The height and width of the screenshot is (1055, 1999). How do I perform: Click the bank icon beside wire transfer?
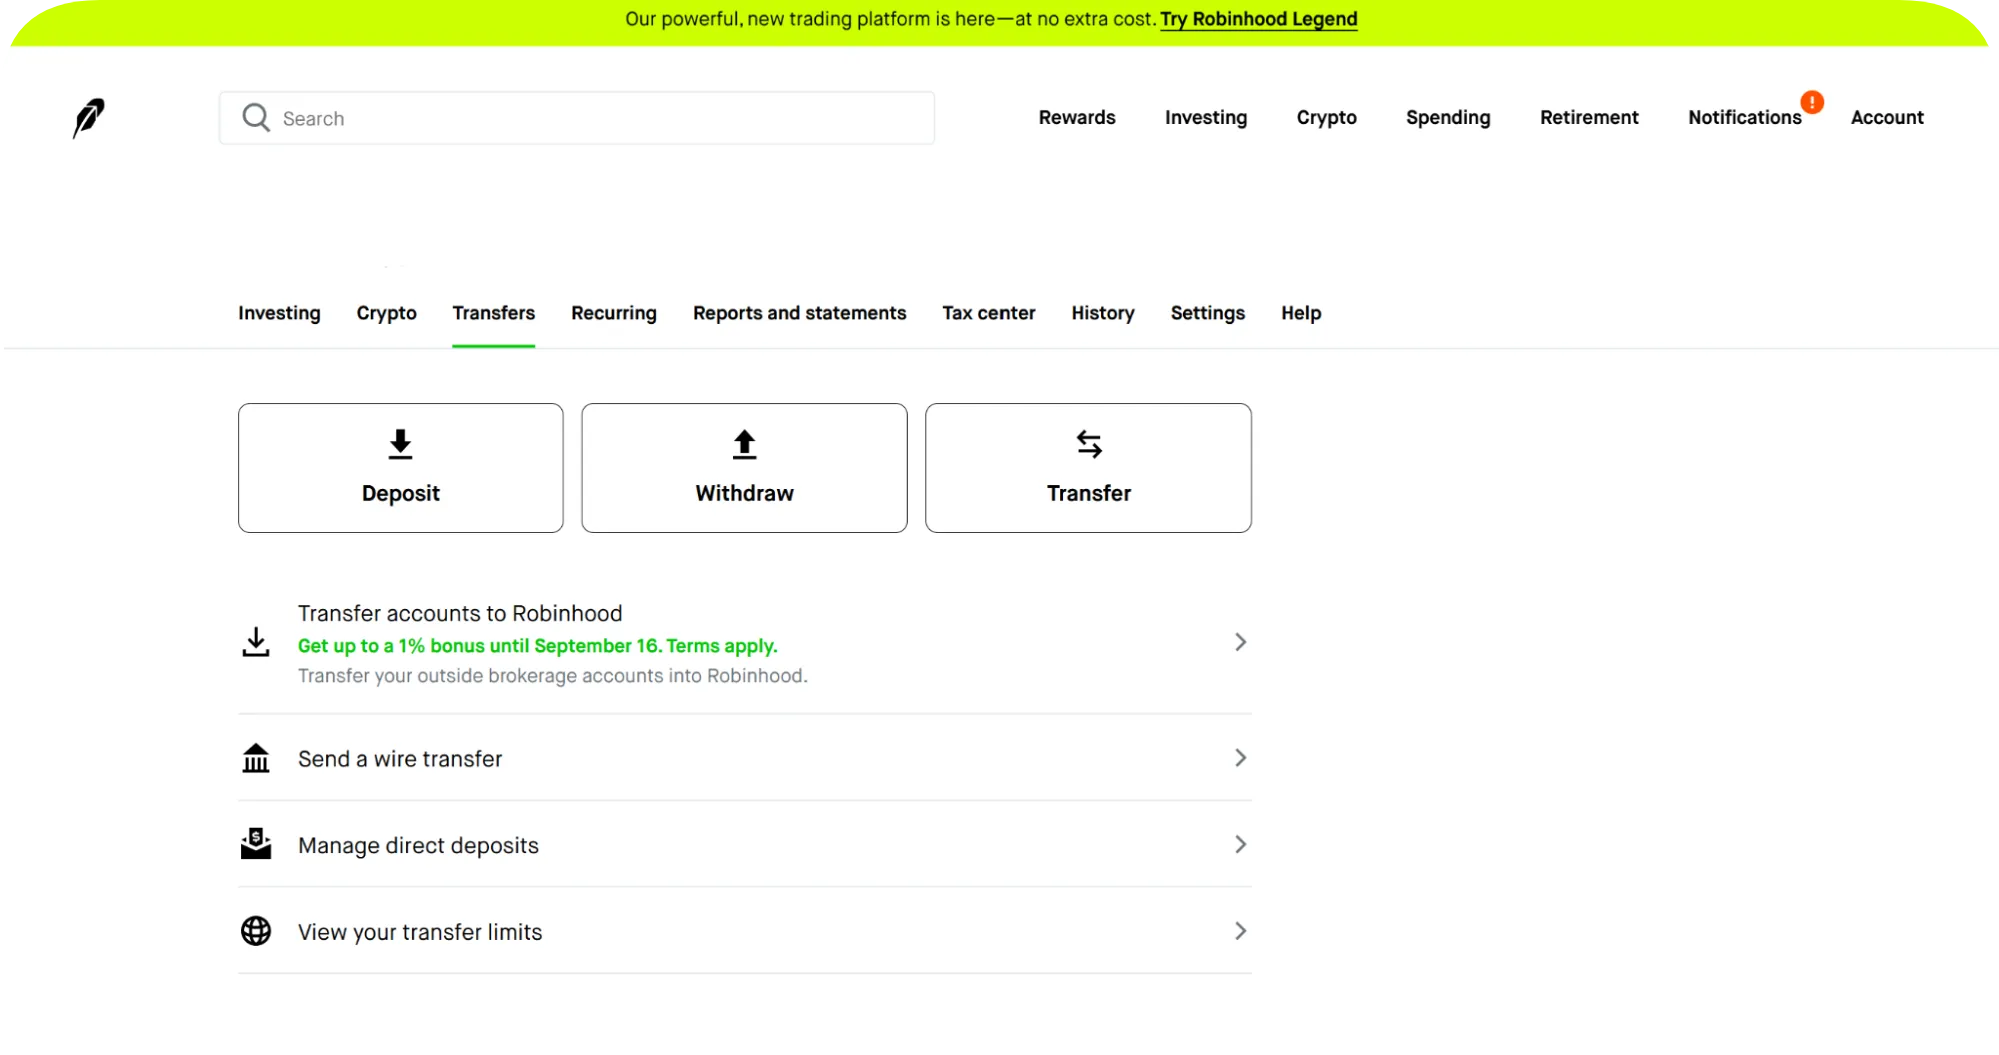[x=256, y=759]
